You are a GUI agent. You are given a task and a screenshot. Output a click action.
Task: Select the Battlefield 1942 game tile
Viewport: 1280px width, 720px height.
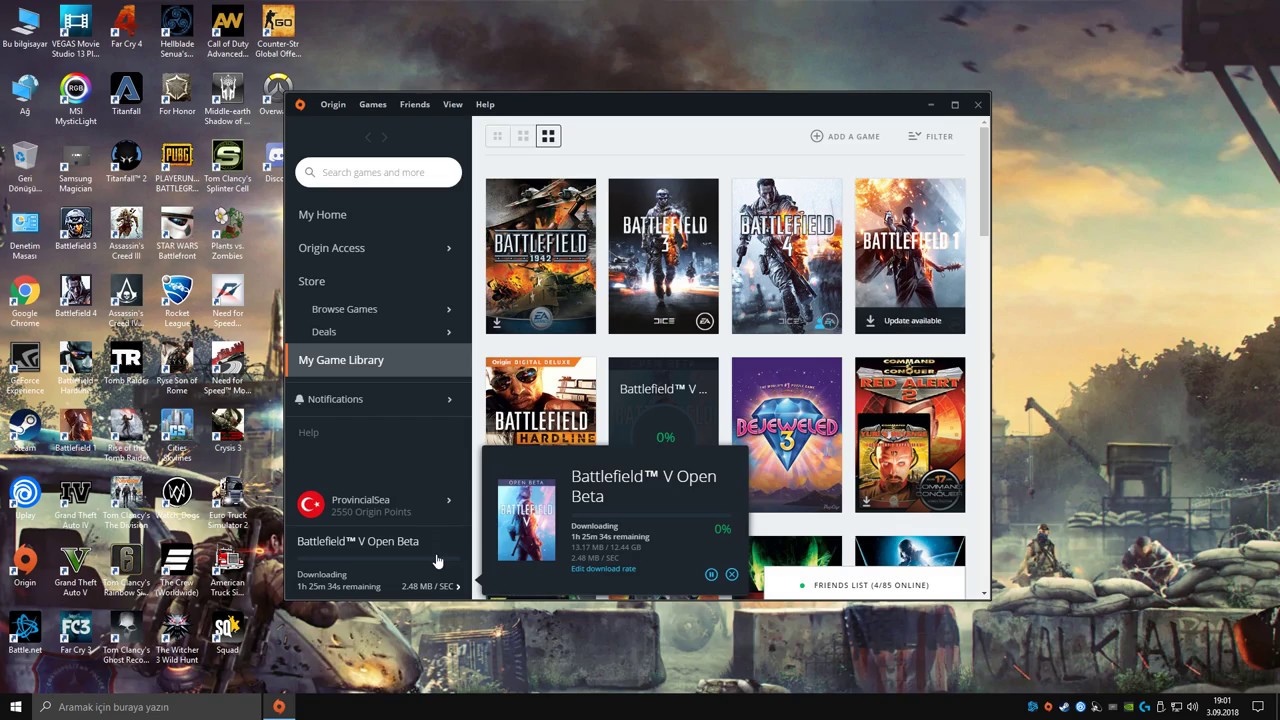[x=541, y=256]
